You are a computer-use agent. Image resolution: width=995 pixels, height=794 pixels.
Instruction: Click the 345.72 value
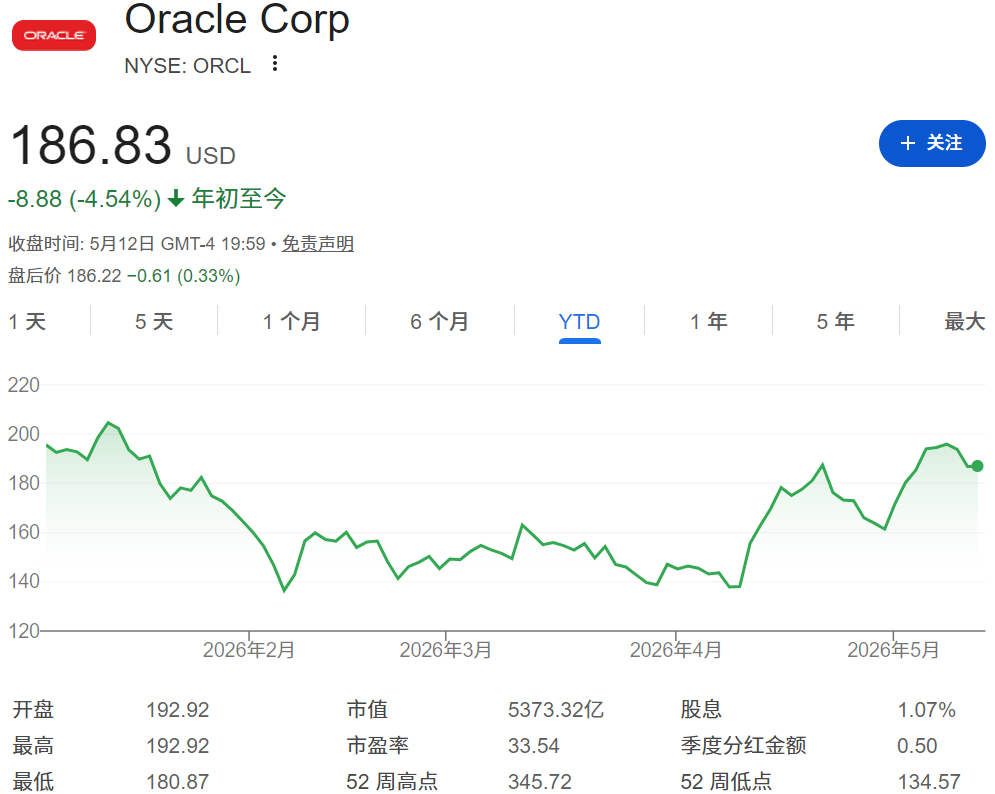(540, 782)
